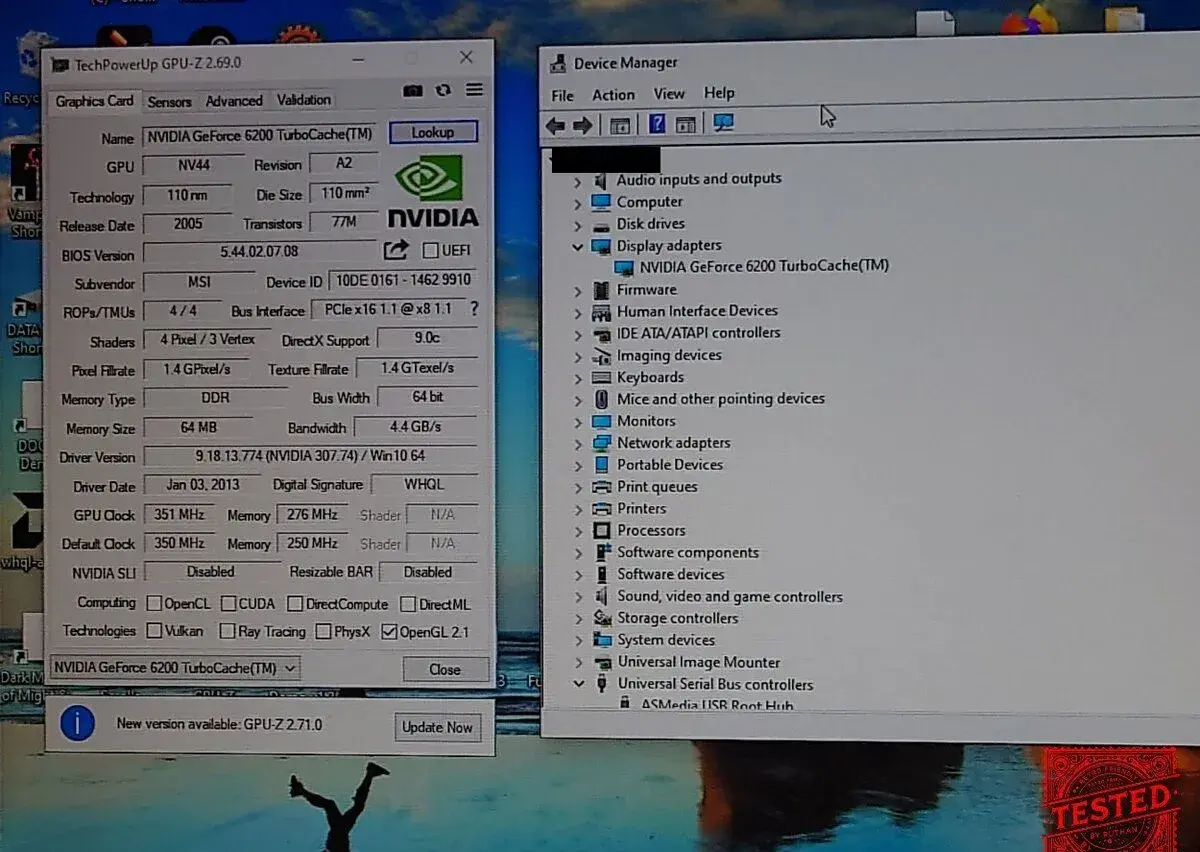The image size is (1200, 852).
Task: Click the Close button in GPU-Z
Action: 445,669
